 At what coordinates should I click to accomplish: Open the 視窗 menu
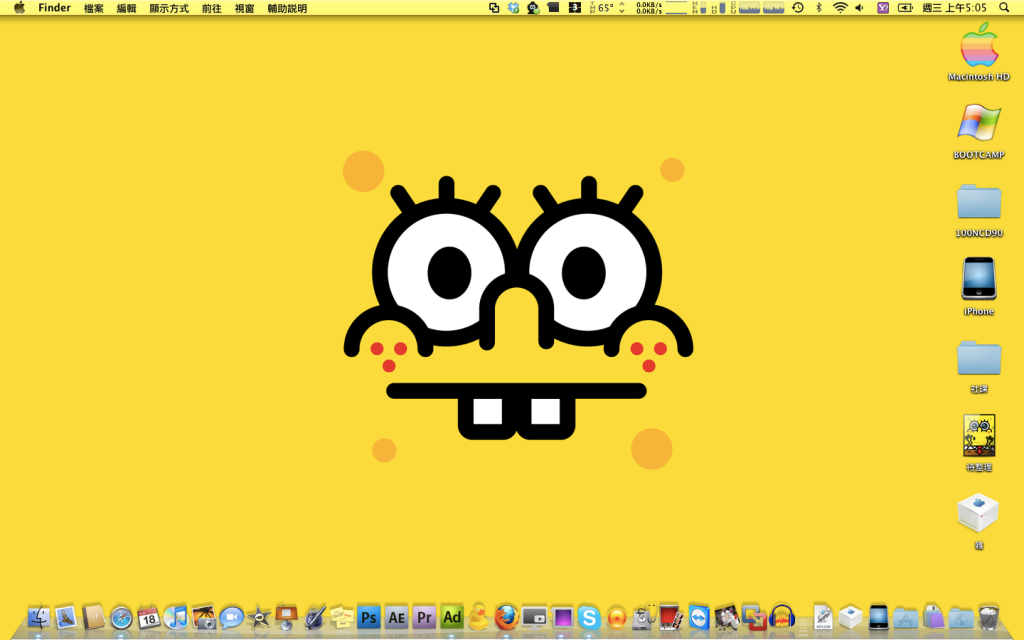245,8
